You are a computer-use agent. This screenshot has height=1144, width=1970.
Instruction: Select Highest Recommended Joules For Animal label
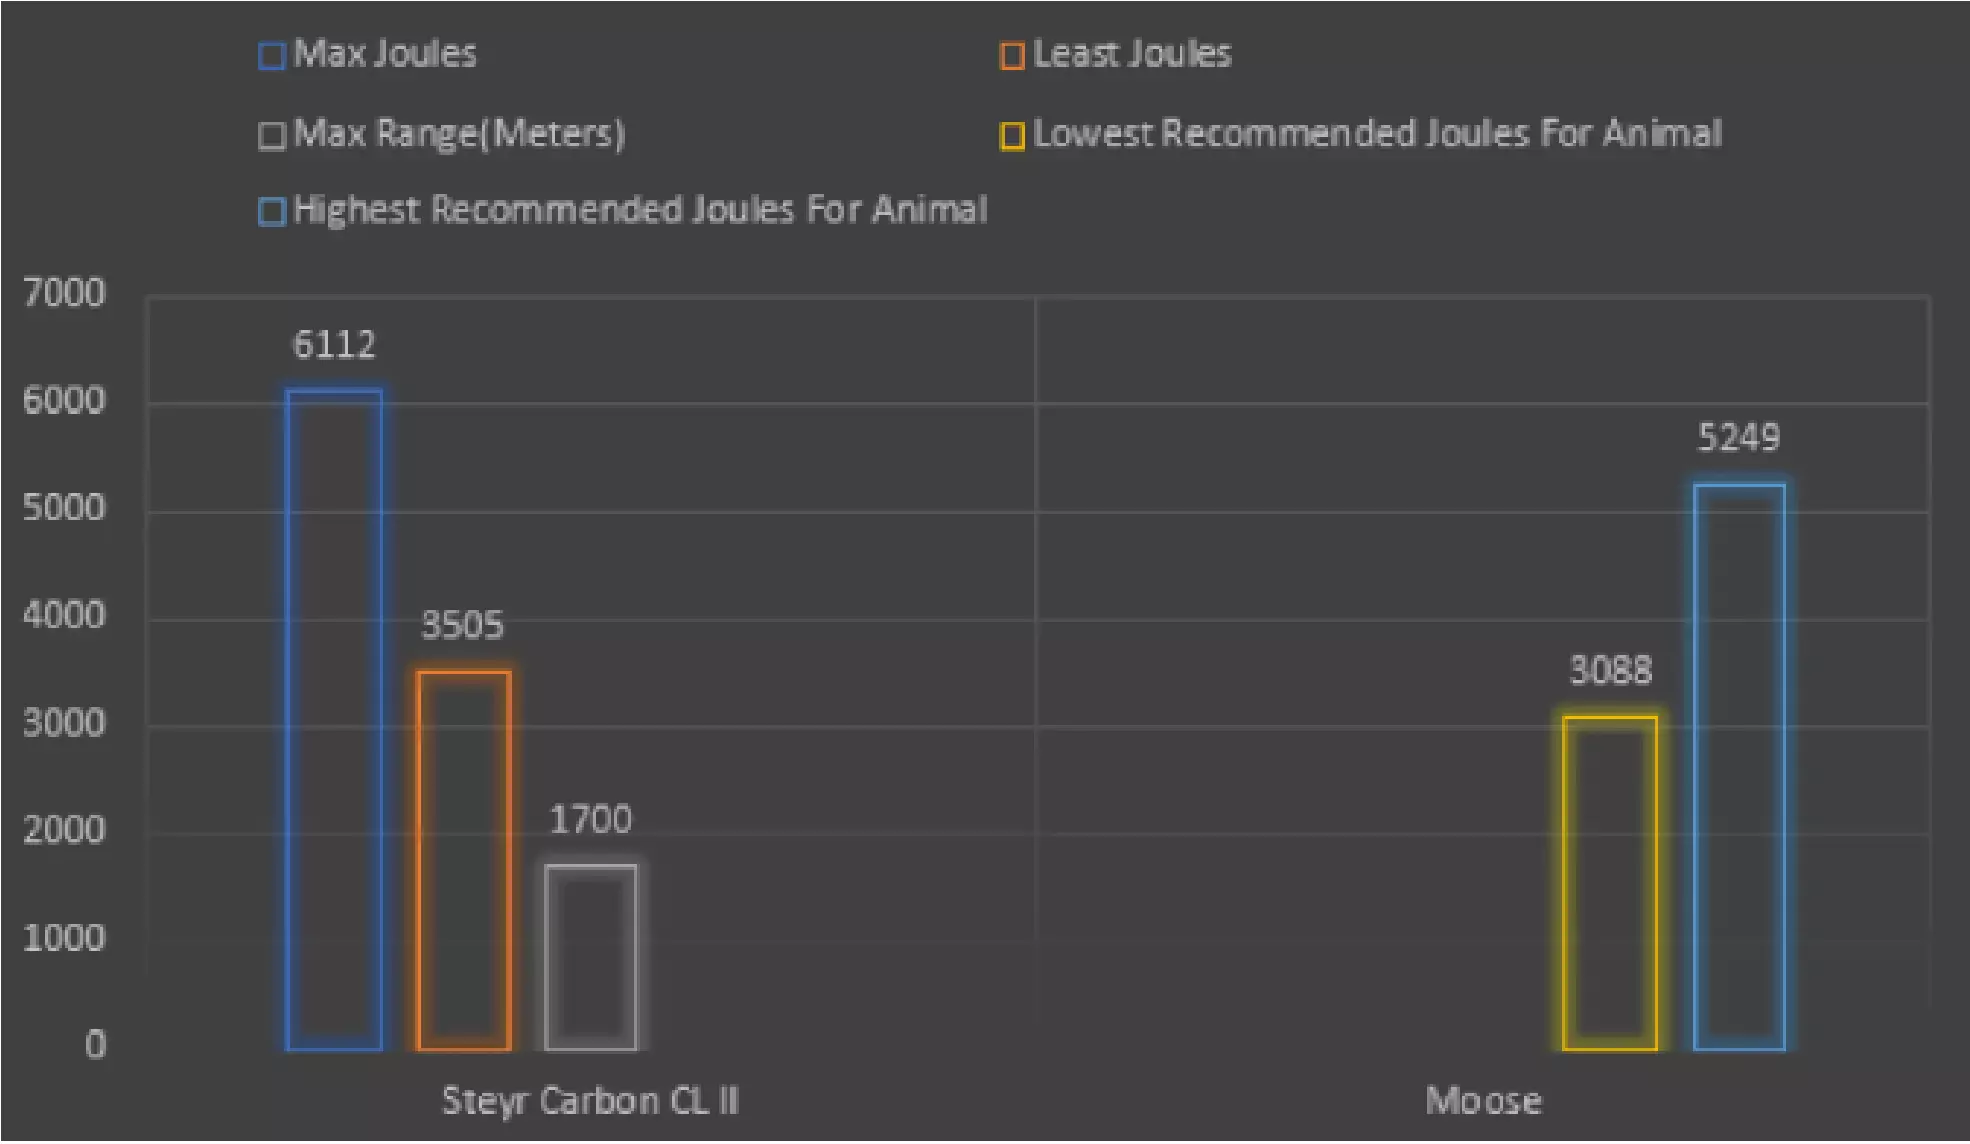(640, 210)
